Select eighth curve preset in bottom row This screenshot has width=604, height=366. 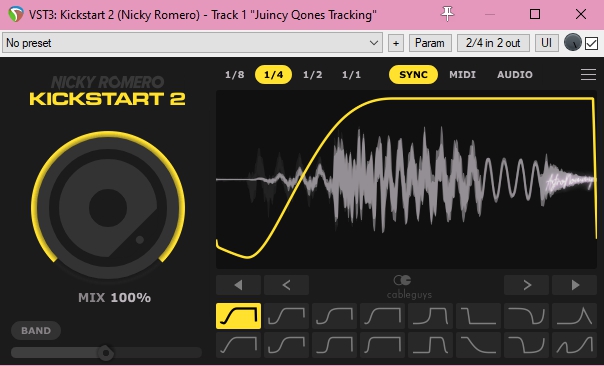pos(574,344)
